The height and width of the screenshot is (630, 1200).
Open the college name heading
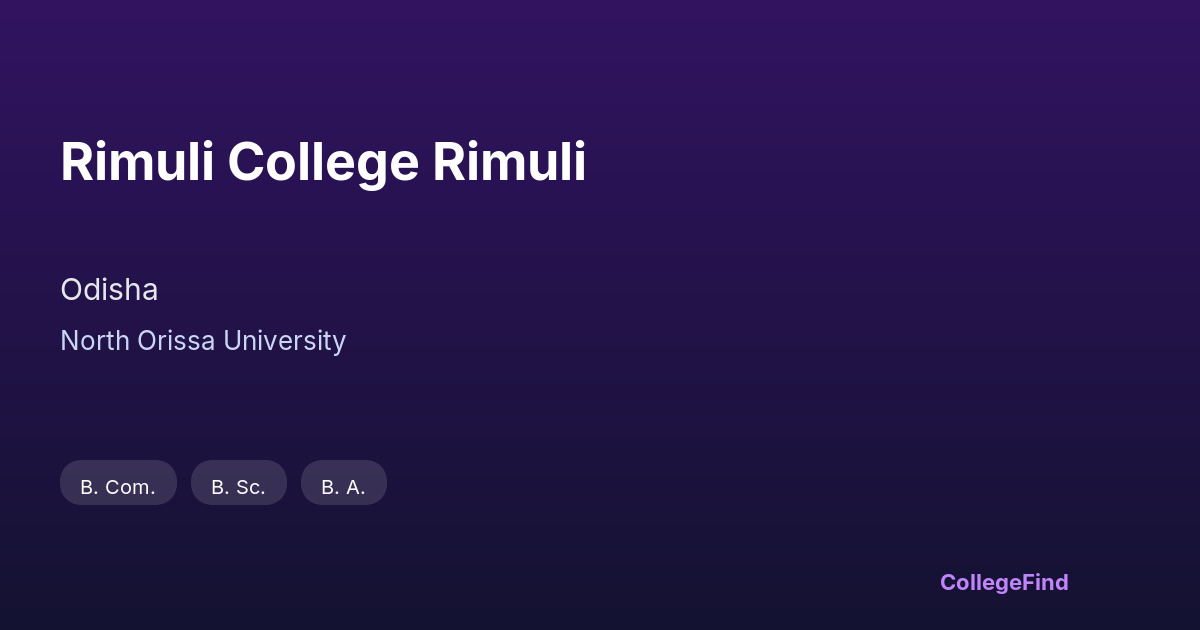[x=323, y=162]
